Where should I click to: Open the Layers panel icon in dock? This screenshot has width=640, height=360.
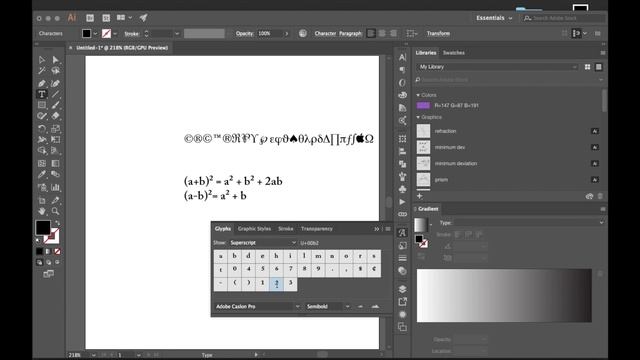coord(402,289)
